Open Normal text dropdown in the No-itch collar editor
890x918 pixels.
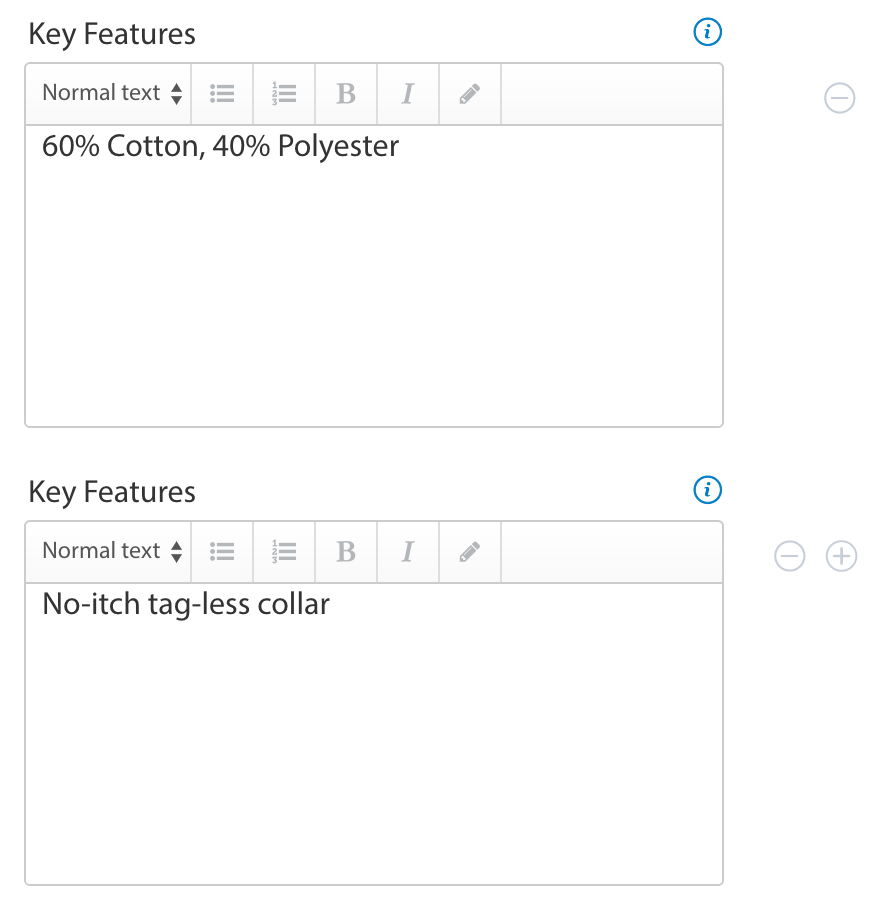coord(112,552)
